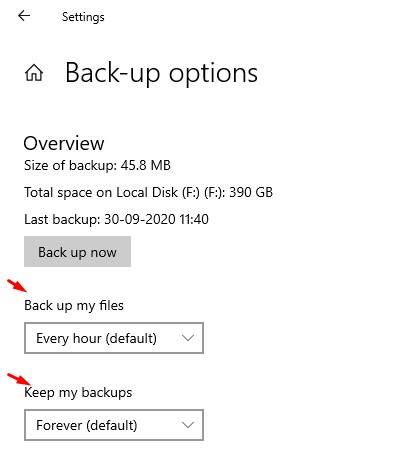Click the 45.8 MB backup size value
This screenshot has height=473, width=414.
pos(146,165)
